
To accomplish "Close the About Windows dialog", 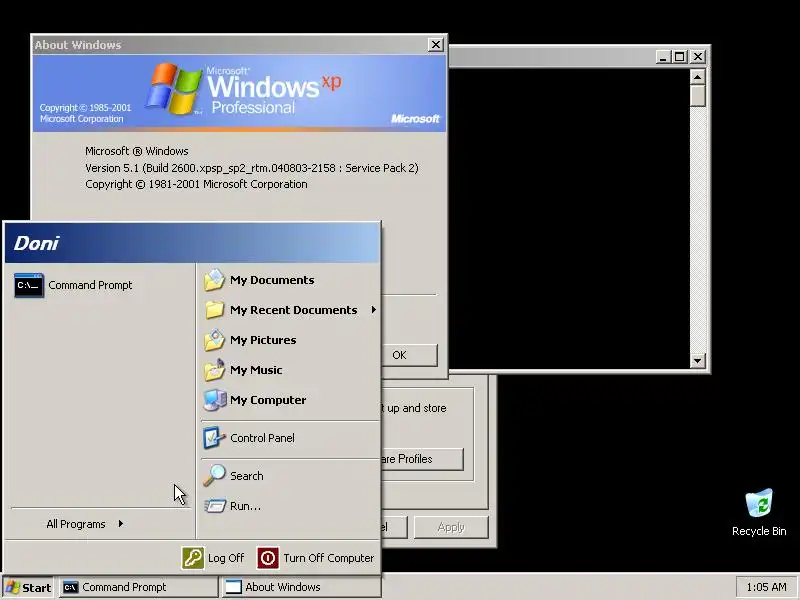I will [435, 45].
